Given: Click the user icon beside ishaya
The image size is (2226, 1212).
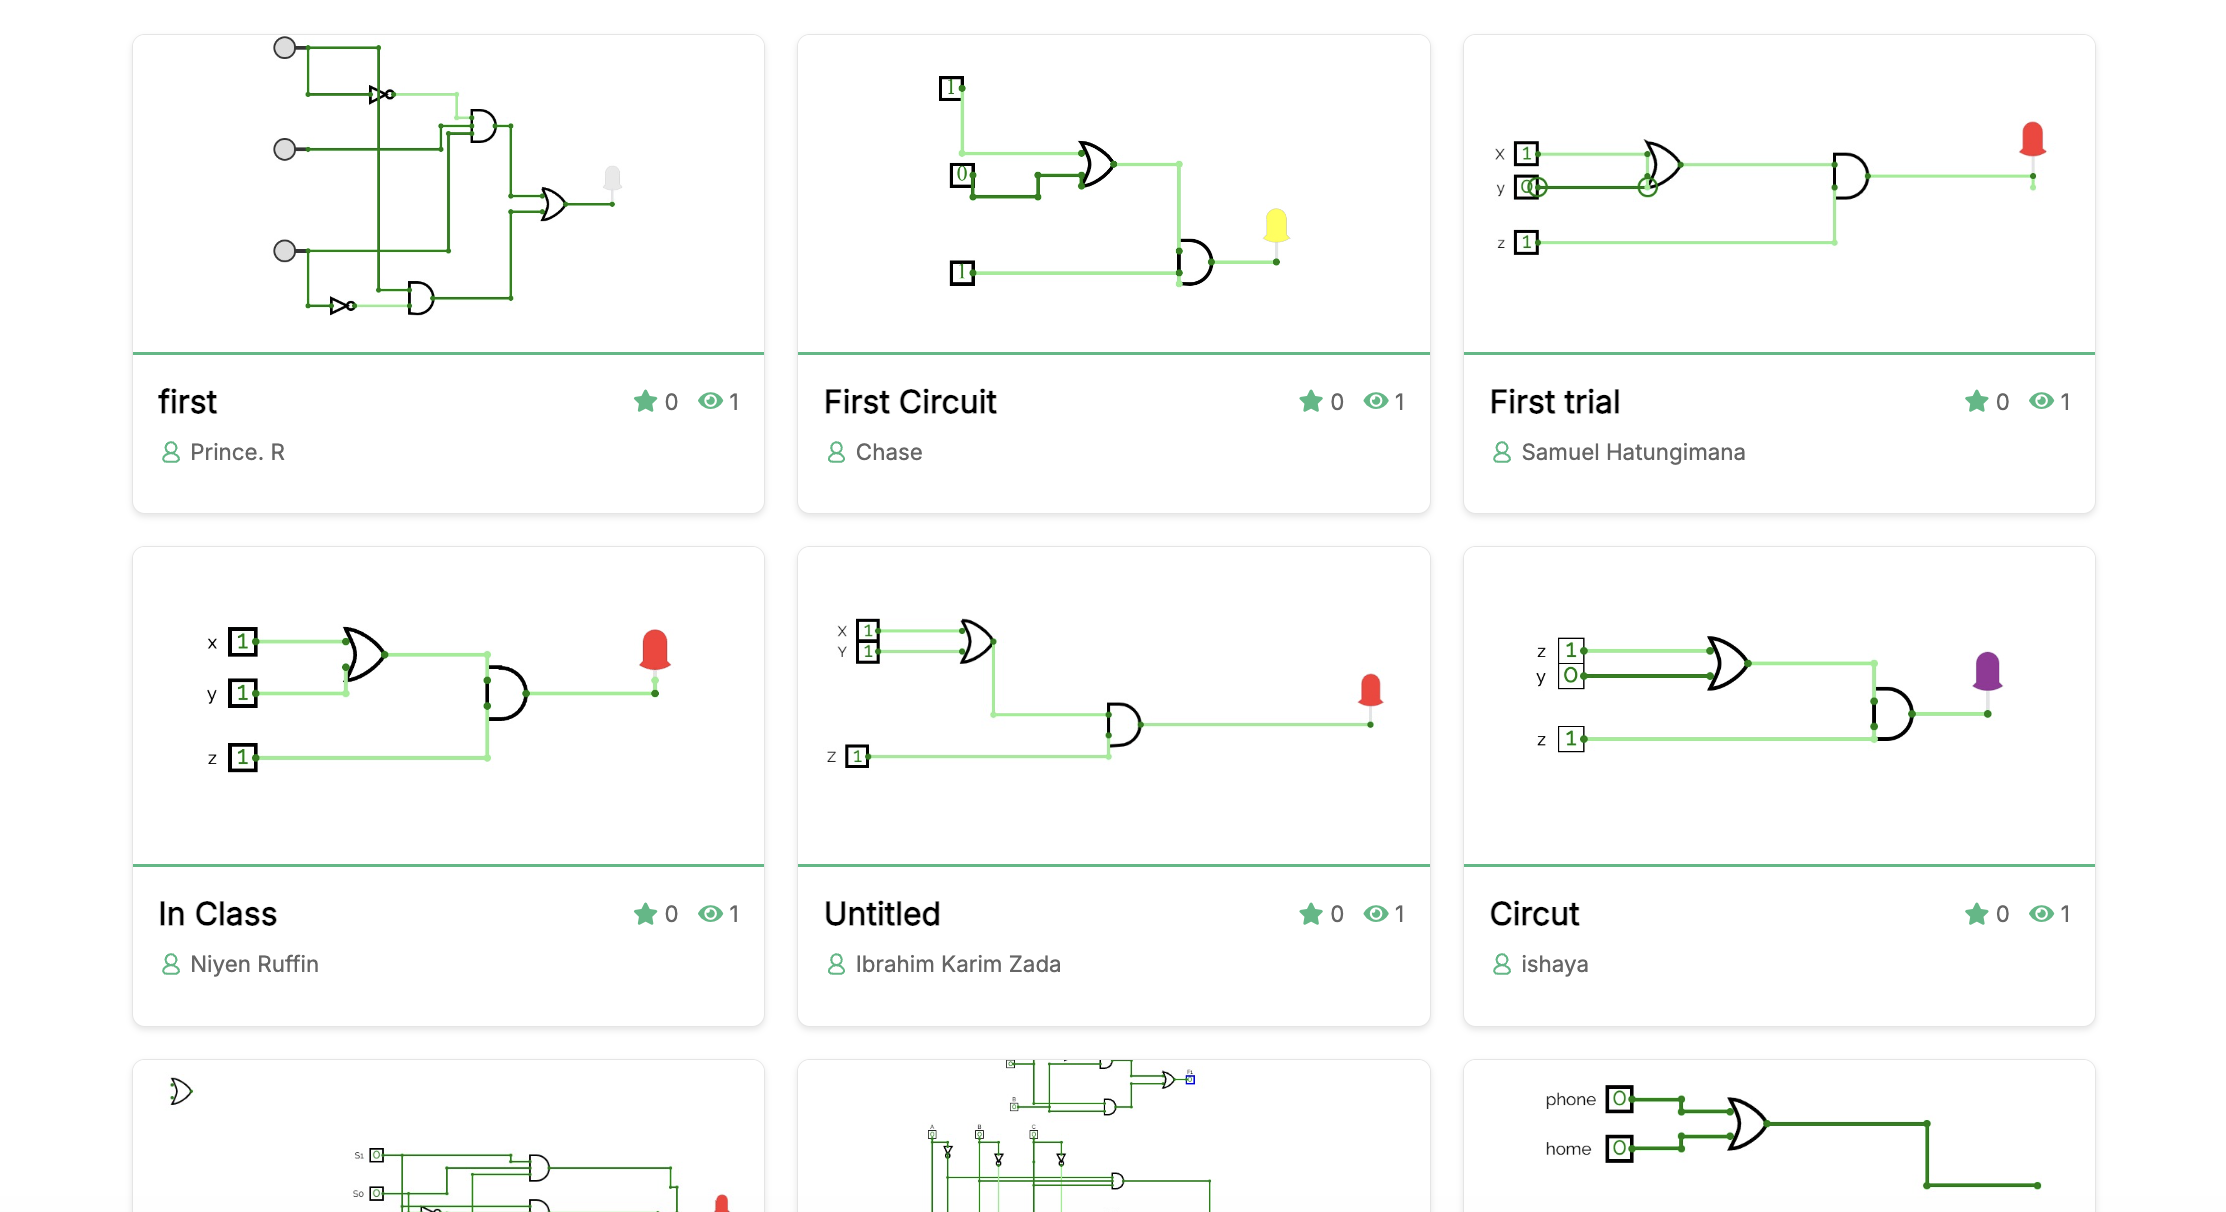Looking at the screenshot, I should click(x=1501, y=964).
